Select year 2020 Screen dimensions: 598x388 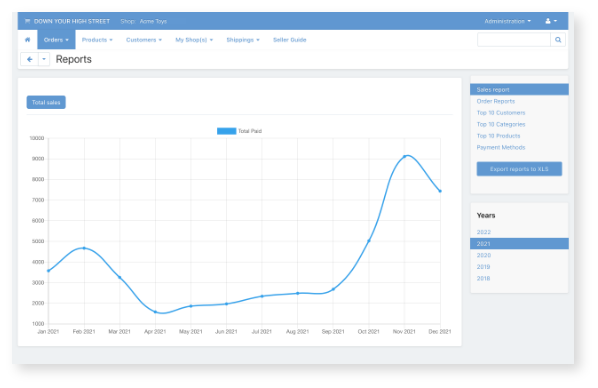[x=484, y=255]
